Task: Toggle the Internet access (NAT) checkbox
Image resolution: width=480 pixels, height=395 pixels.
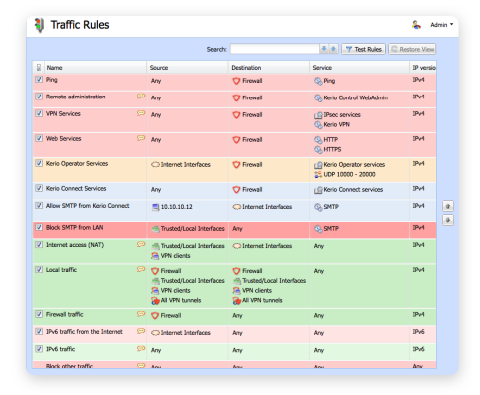Action: coord(39,244)
